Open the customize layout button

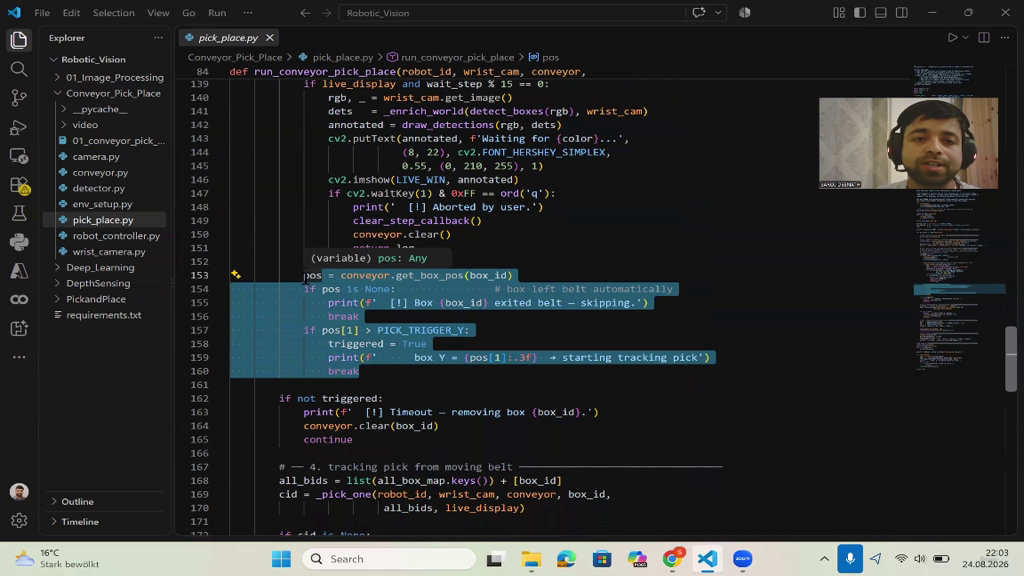coord(839,13)
